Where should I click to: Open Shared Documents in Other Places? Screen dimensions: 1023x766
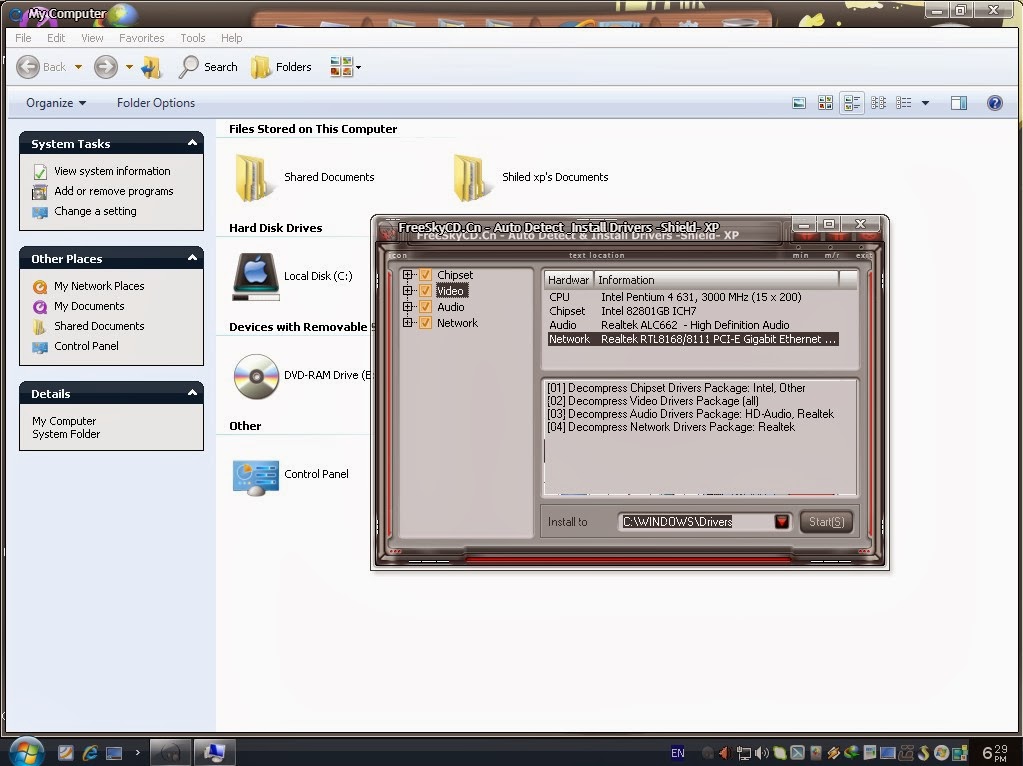pos(99,326)
